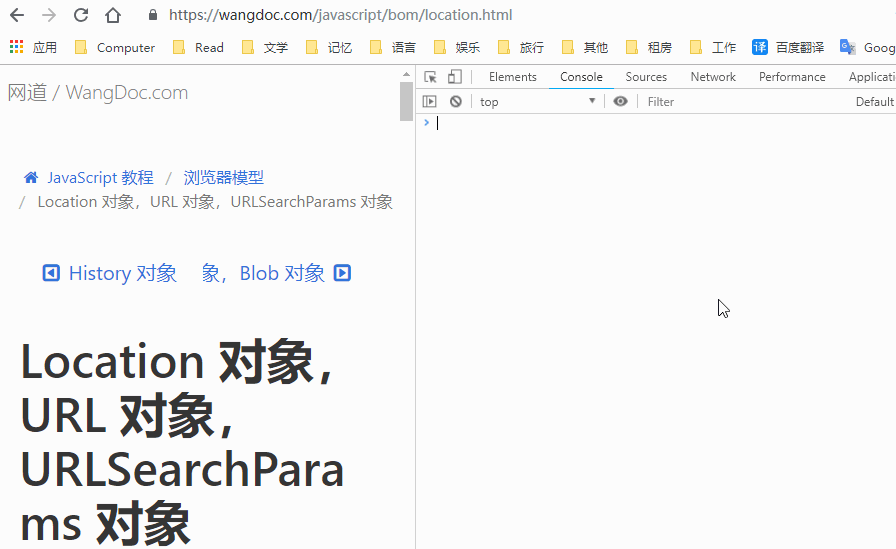
Task: Open the 其他 bookmark folder
Action: point(585,47)
